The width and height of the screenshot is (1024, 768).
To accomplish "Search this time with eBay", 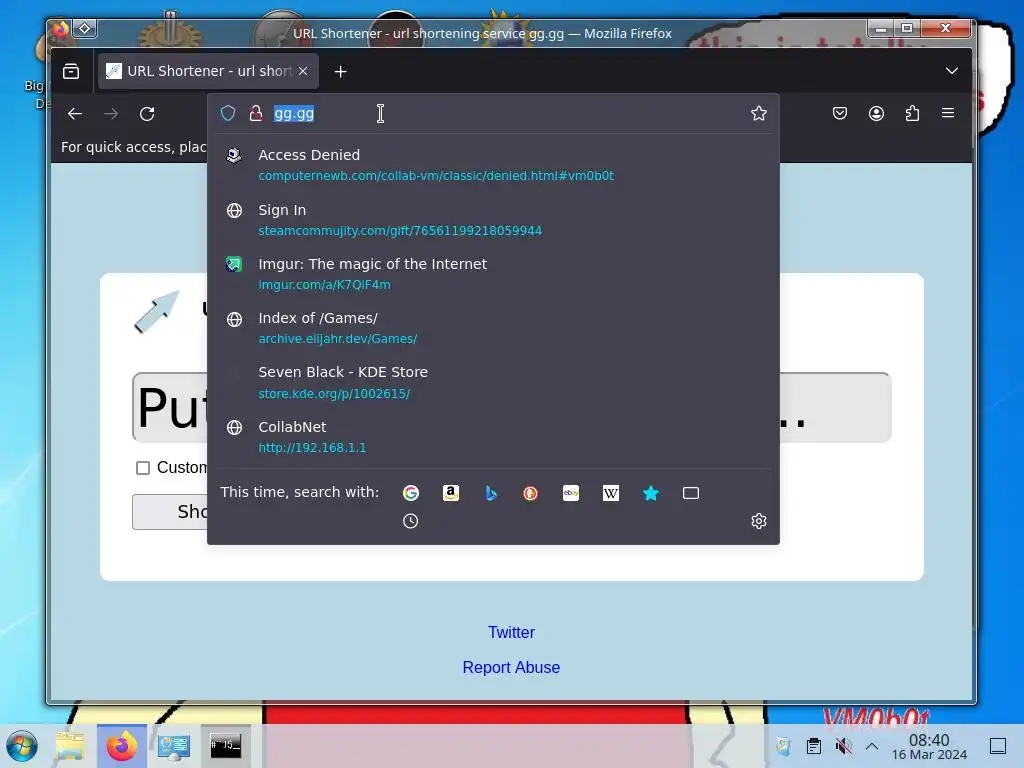I will [571, 493].
